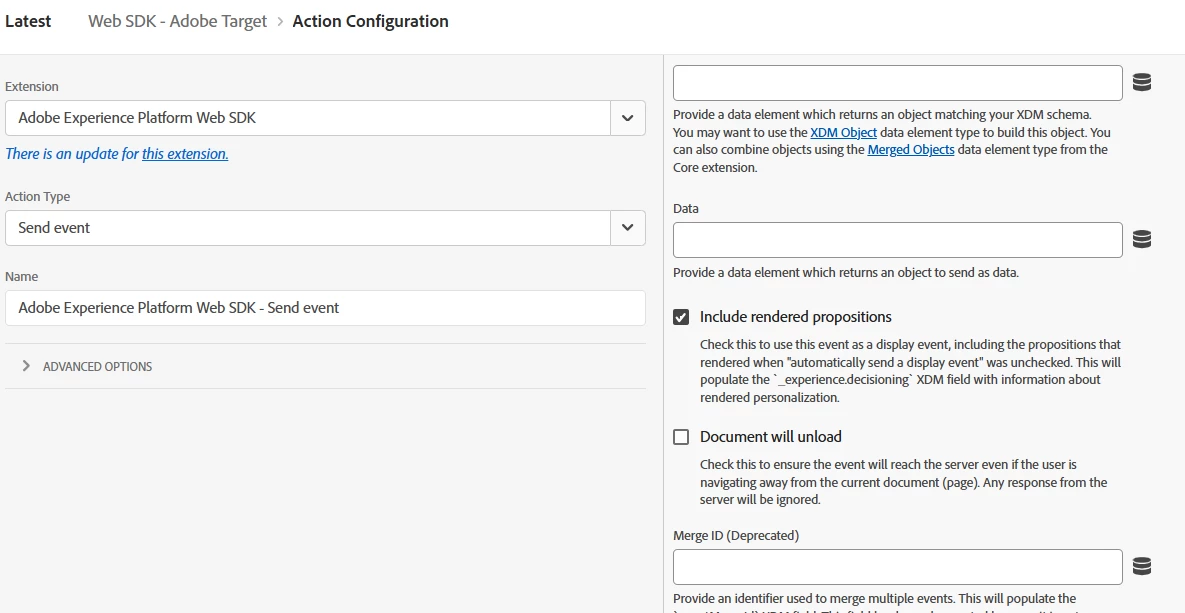Follow the 'this extension' update link
Viewport: 1185px width, 613px height.
[x=185, y=154]
